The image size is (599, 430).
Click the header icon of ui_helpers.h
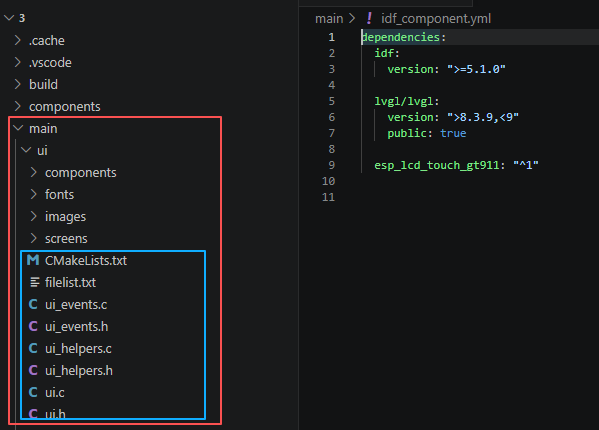[33, 370]
